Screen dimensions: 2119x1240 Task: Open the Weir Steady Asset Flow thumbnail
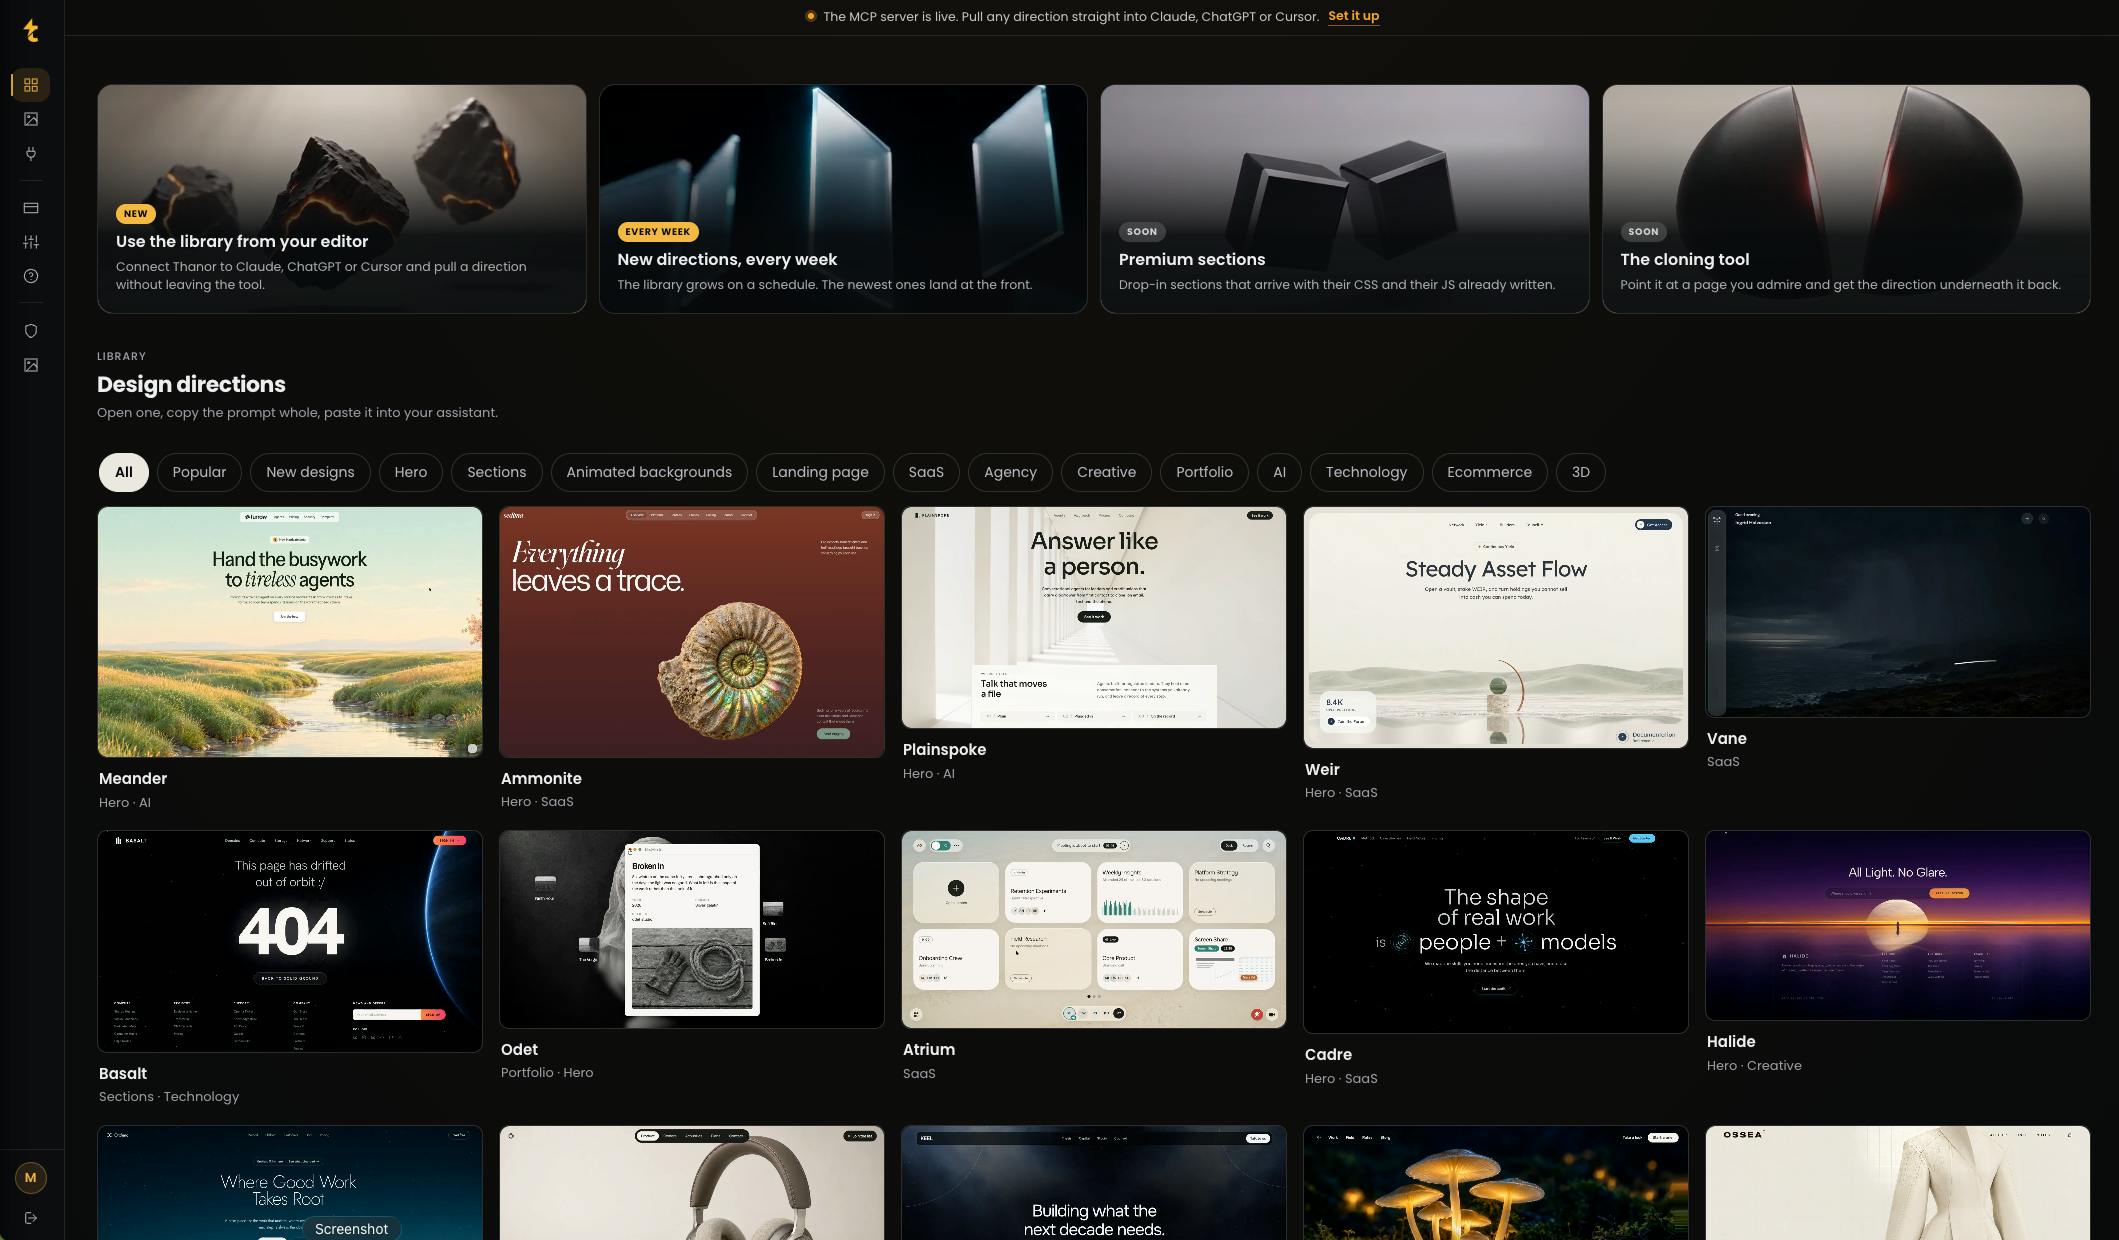[x=1496, y=627]
